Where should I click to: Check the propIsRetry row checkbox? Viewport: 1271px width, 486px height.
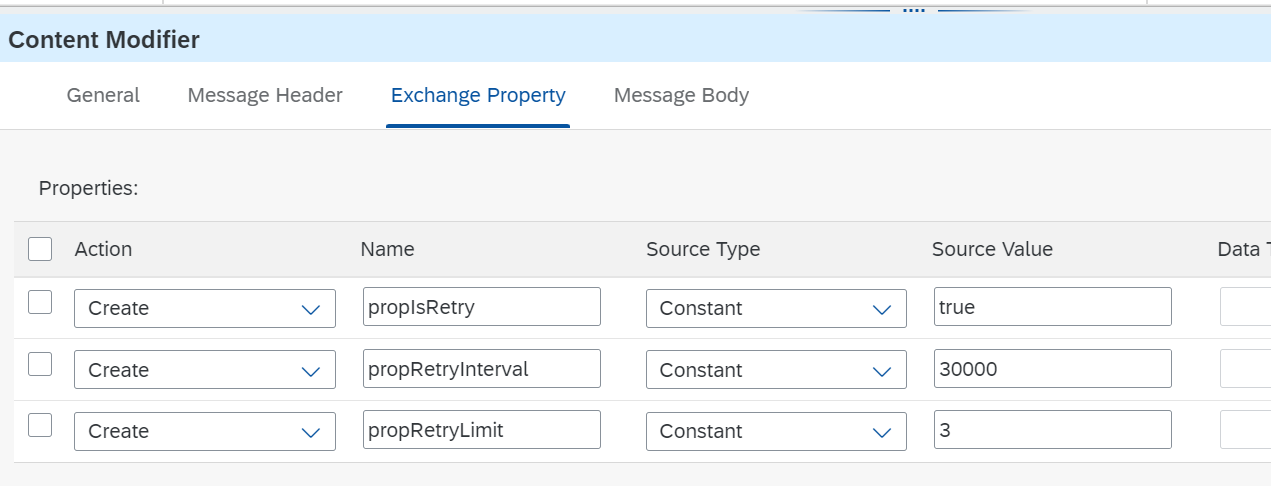(40, 302)
